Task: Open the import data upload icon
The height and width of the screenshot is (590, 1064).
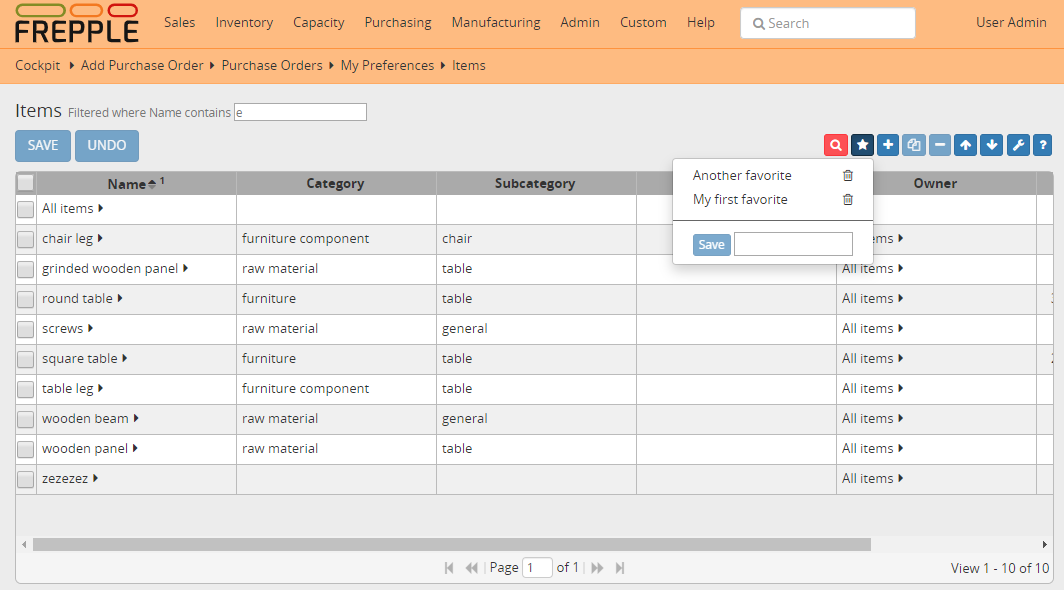Action: tap(965, 145)
